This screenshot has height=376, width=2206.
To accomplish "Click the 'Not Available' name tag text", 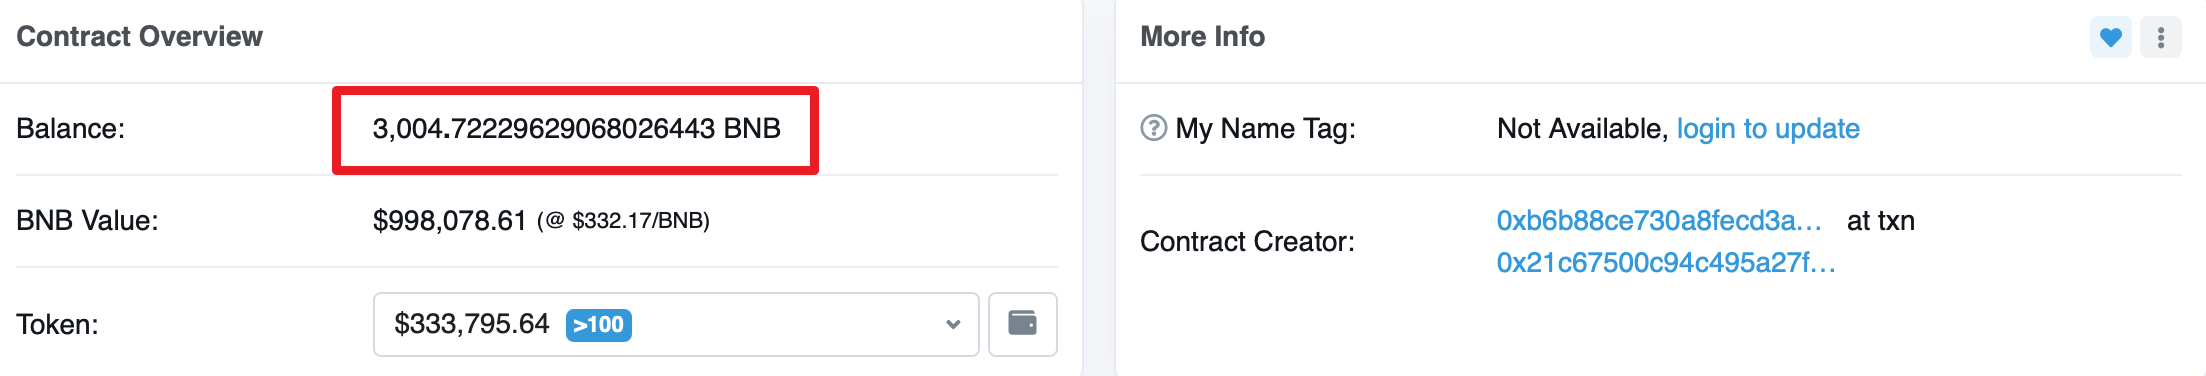I will (x=1582, y=129).
